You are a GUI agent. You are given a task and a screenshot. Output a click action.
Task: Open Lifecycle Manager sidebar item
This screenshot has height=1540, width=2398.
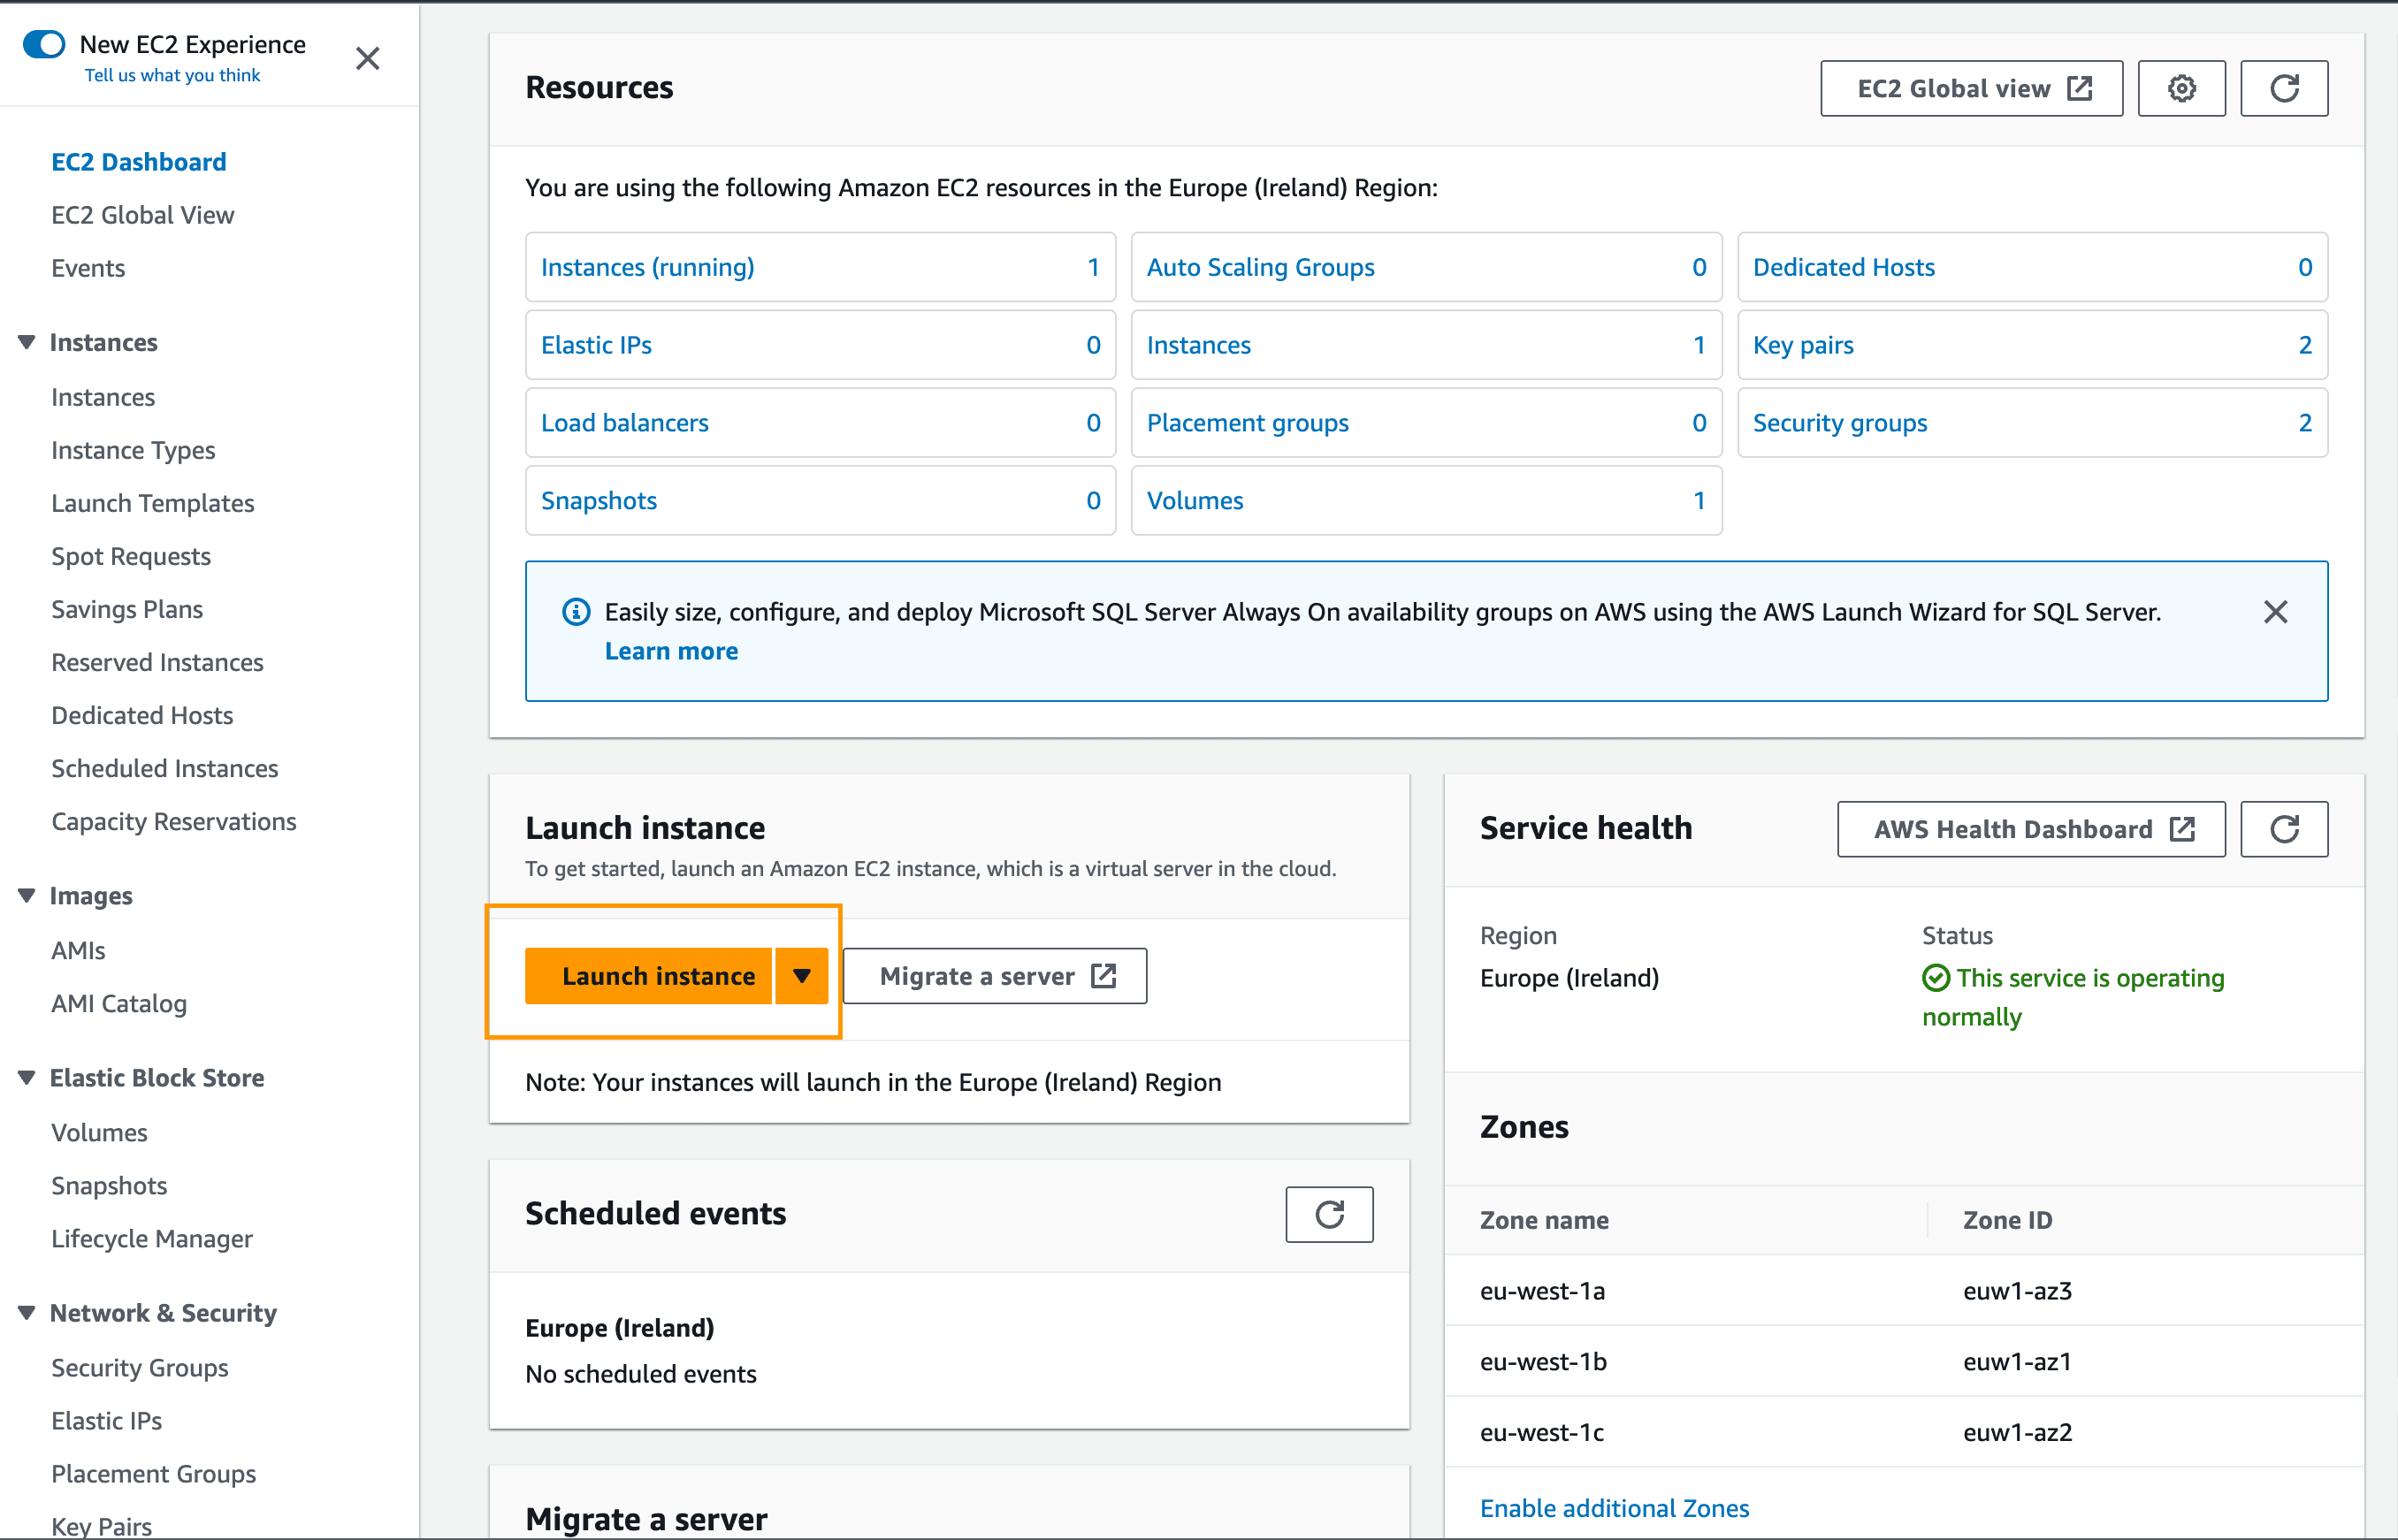pyautogui.click(x=152, y=1238)
